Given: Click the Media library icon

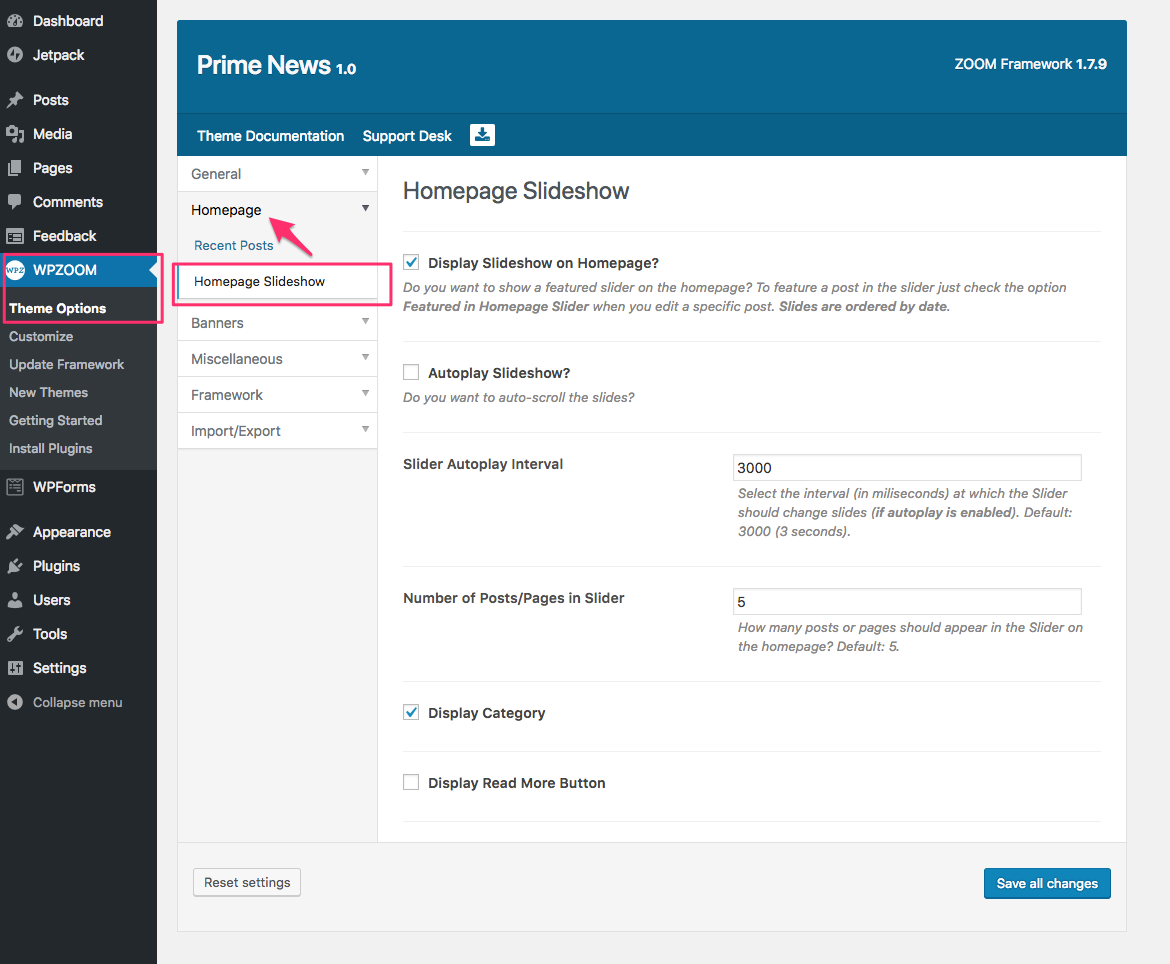Looking at the screenshot, I should (x=15, y=134).
